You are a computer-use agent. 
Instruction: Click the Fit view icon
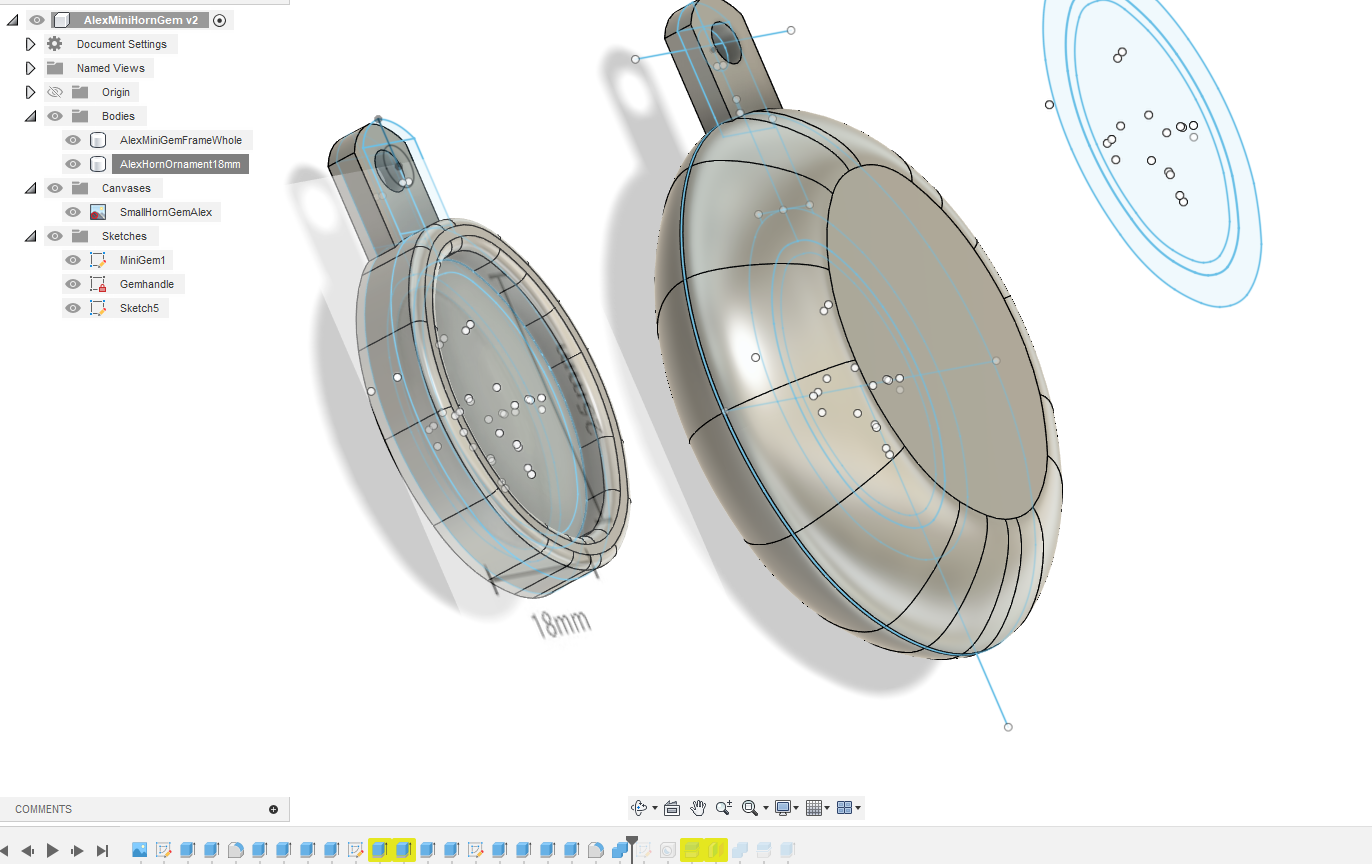[x=750, y=807]
